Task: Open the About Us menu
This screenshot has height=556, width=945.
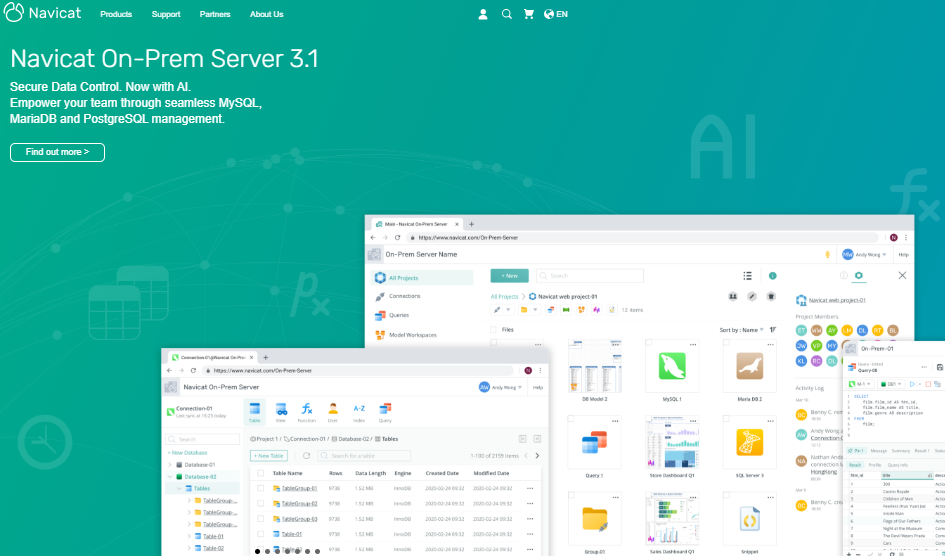Action: [x=266, y=14]
